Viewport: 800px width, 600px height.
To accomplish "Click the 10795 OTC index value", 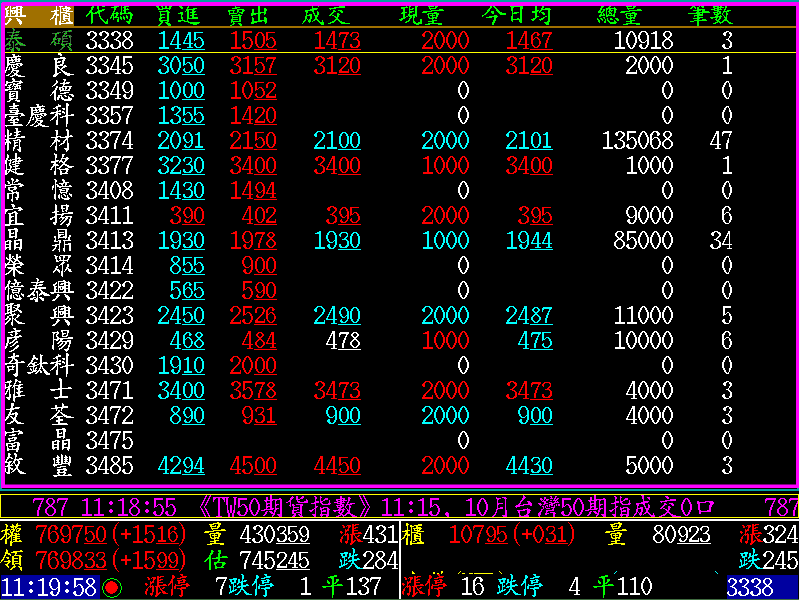I will [481, 535].
